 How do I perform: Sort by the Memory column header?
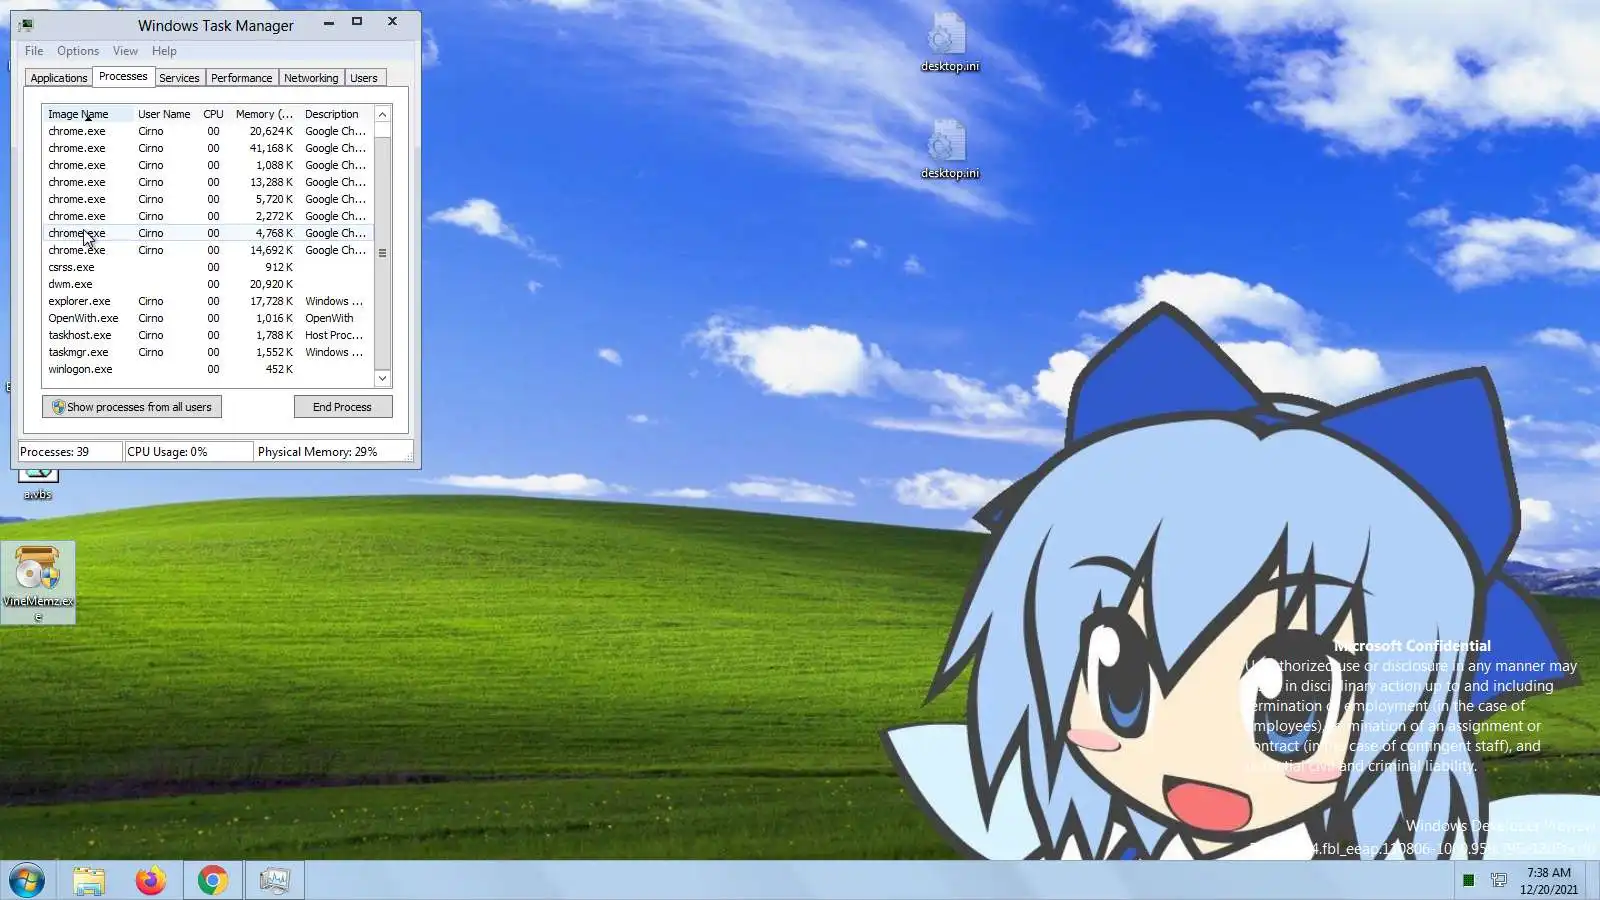click(265, 114)
